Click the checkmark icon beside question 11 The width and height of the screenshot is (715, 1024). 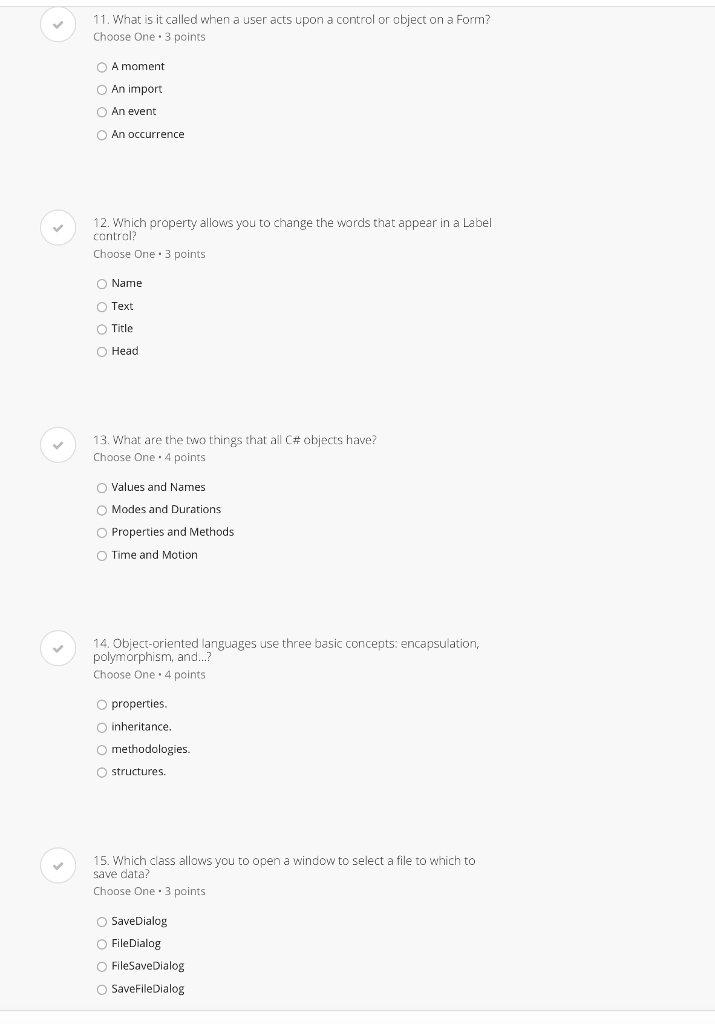coord(58,25)
